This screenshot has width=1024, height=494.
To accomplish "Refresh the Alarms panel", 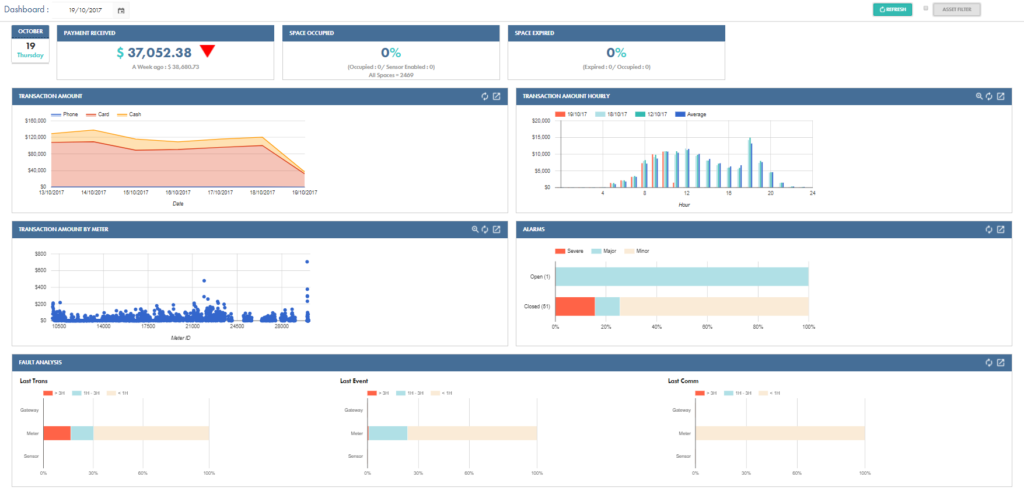I will (x=989, y=229).
